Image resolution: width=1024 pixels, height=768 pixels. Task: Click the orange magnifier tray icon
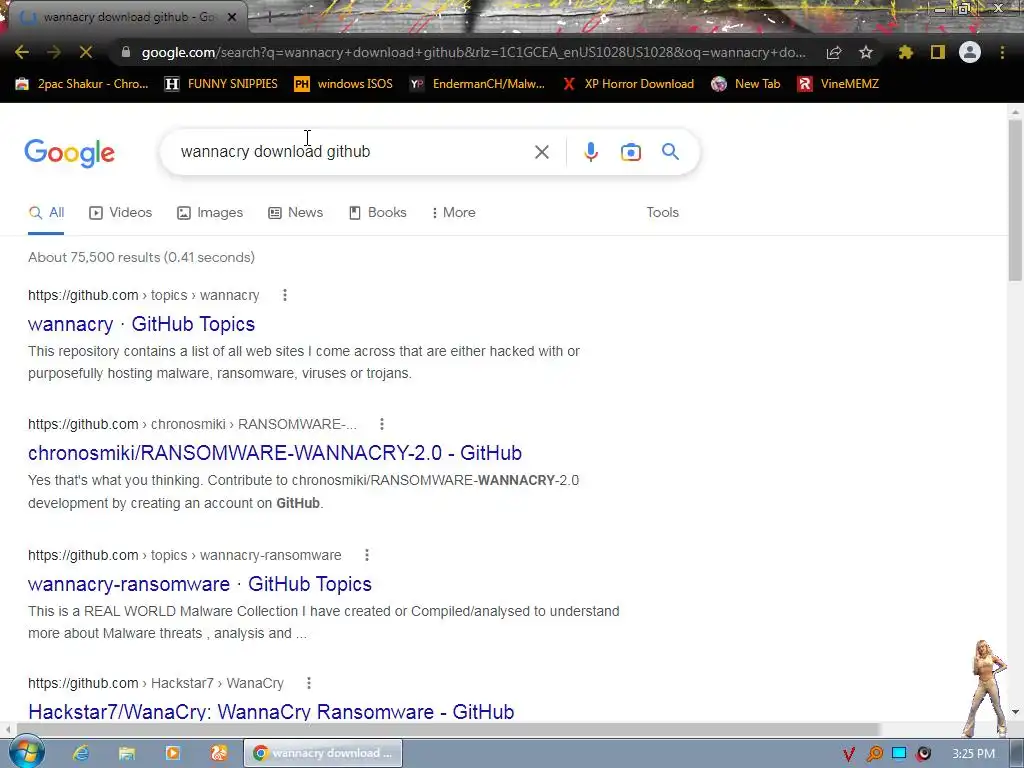(874, 754)
